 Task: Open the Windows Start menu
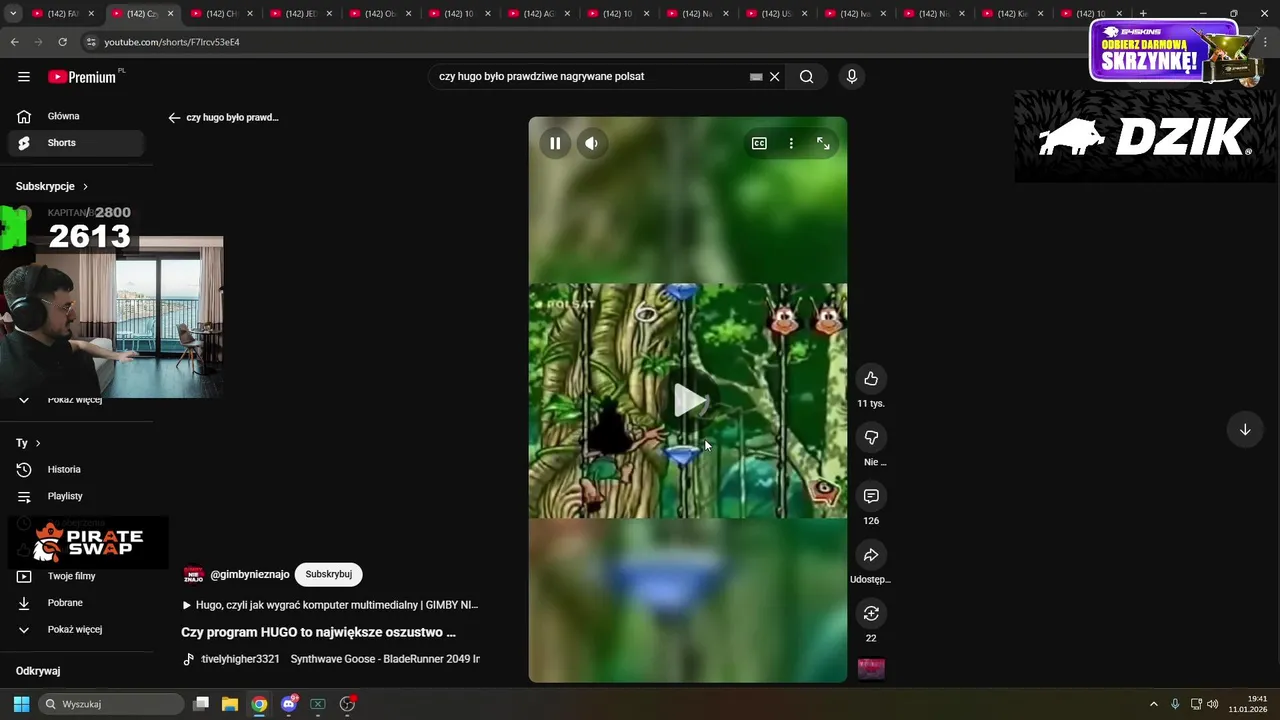click(x=21, y=704)
